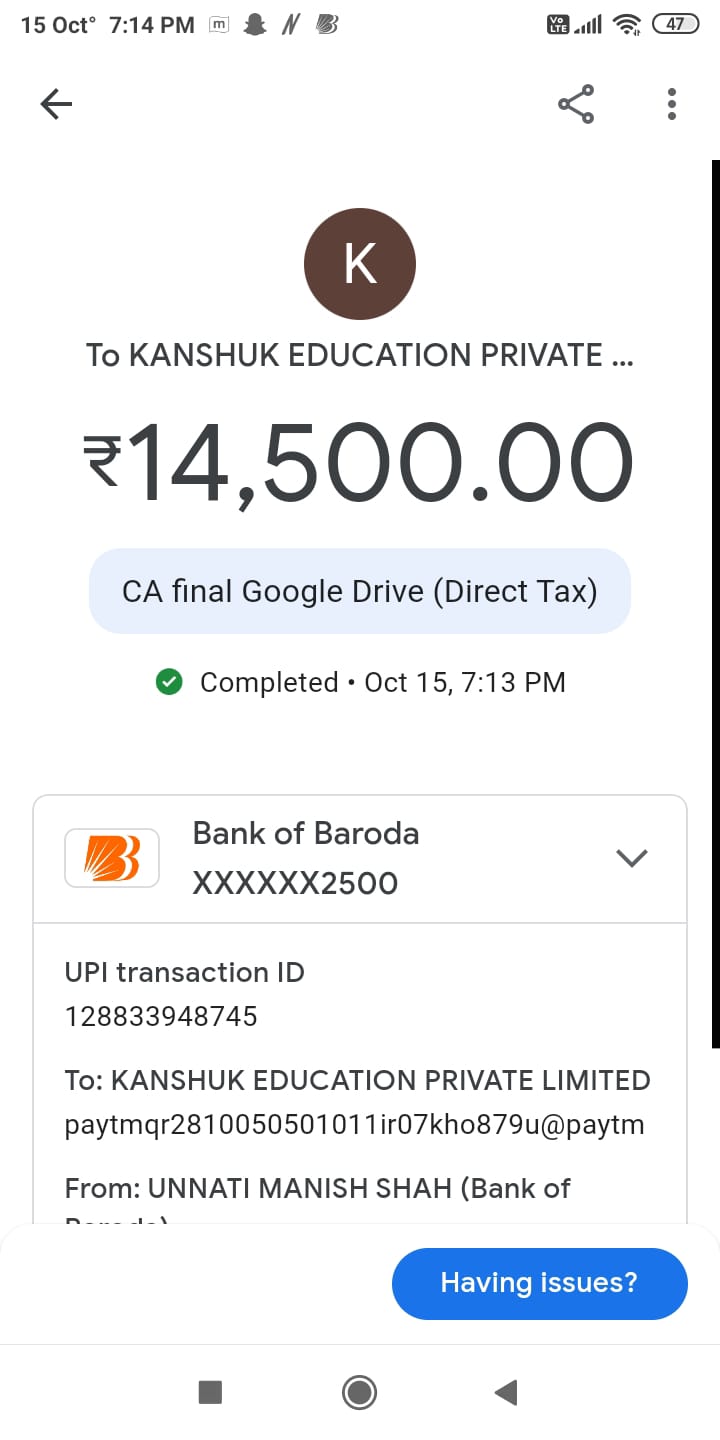
Task: Tap the brown K recipient avatar
Action: [x=360, y=264]
